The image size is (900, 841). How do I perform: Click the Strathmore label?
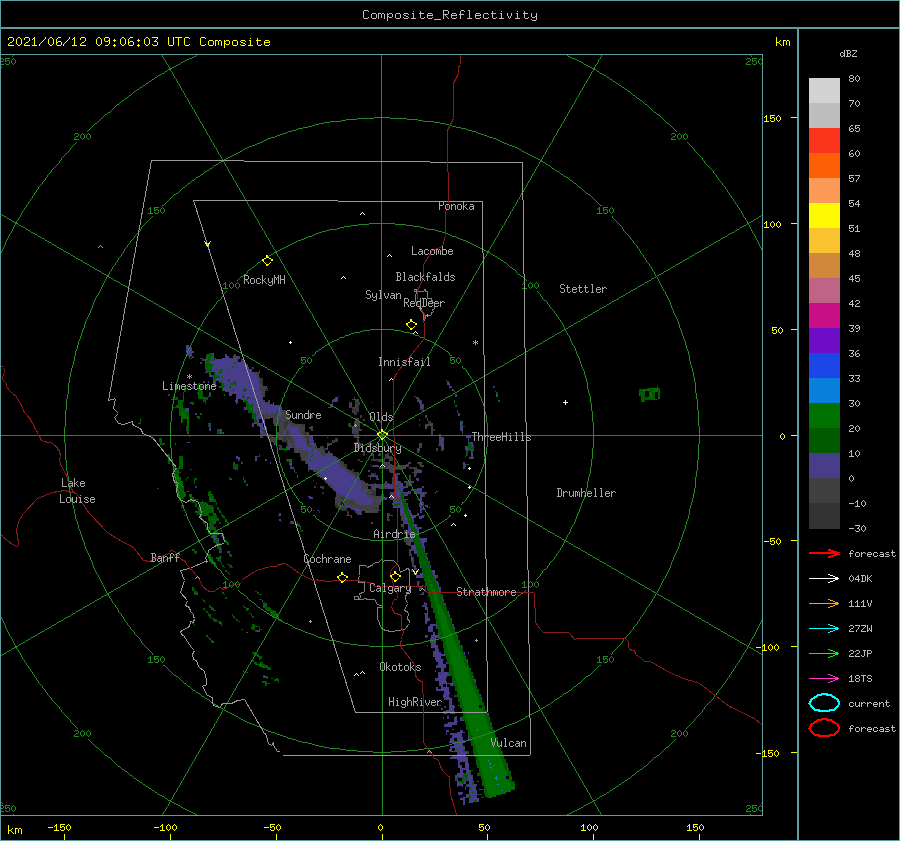tap(486, 592)
